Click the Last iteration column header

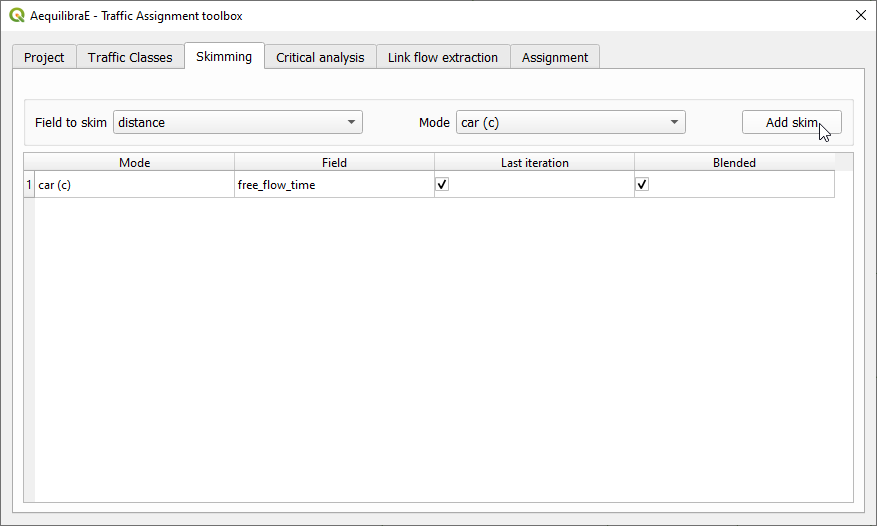[x=534, y=162]
